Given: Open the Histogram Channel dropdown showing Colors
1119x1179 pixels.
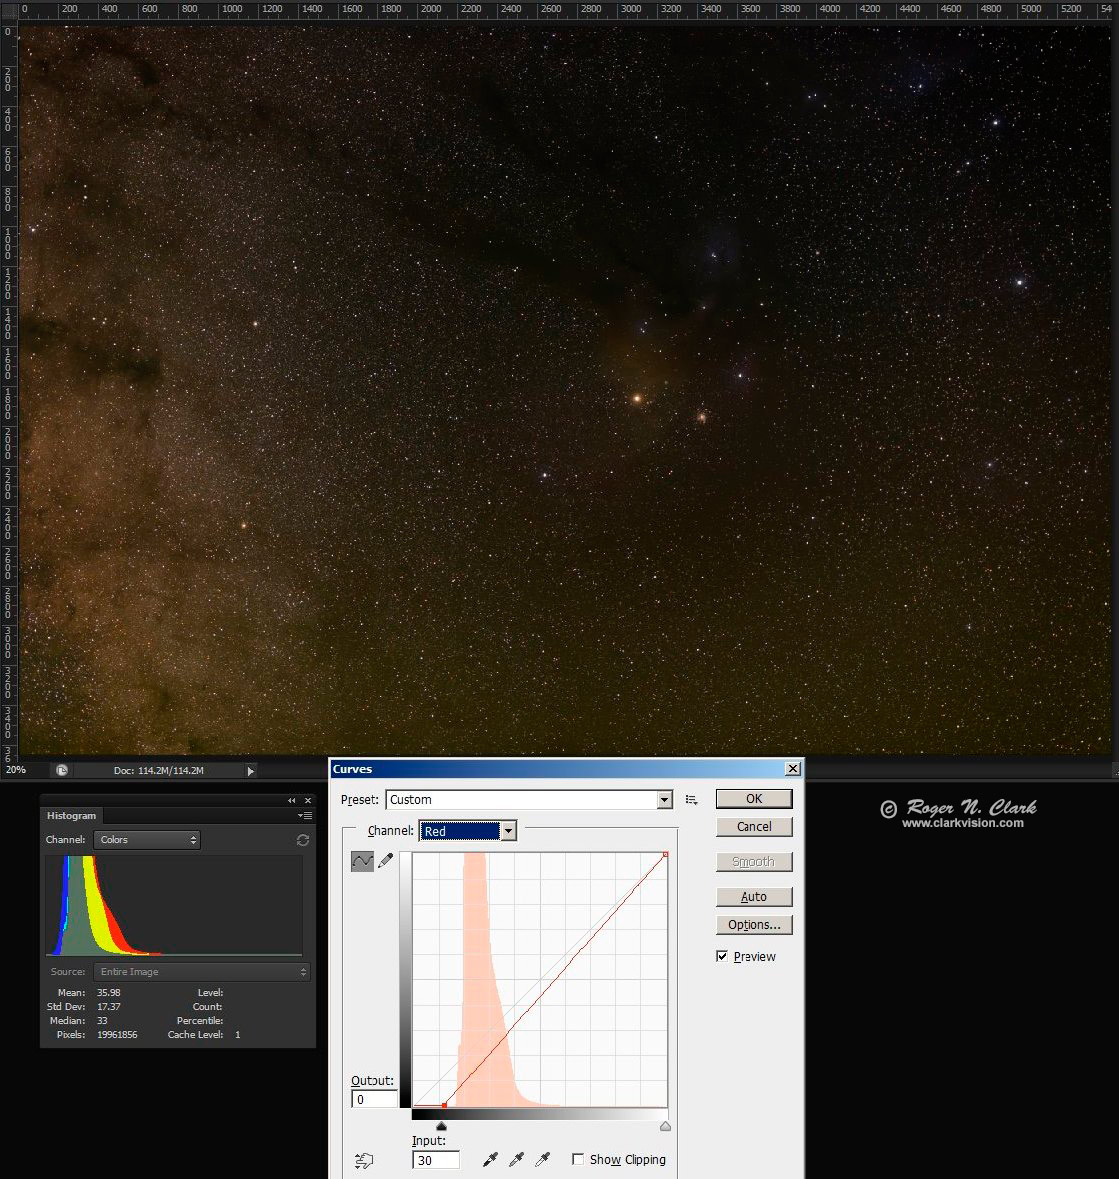Looking at the screenshot, I should tap(147, 840).
